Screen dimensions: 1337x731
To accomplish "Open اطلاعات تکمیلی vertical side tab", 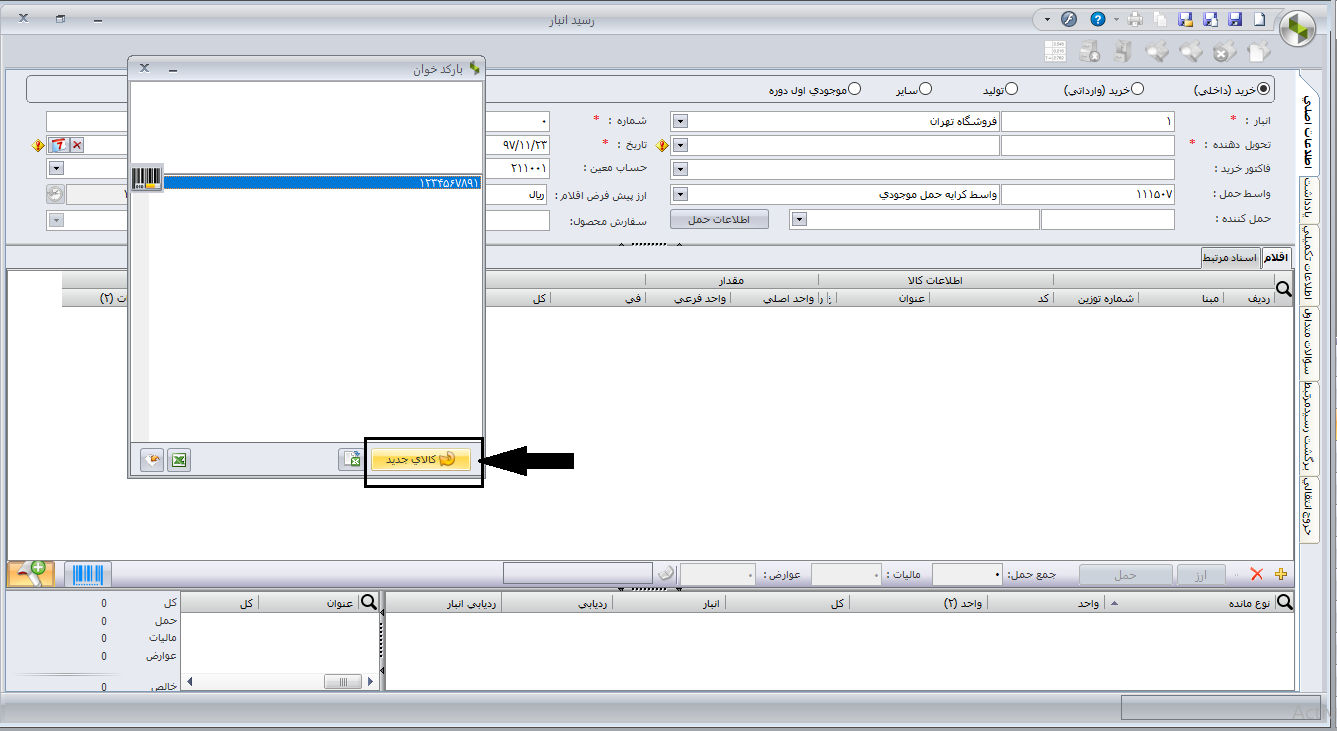I will 1309,264.
